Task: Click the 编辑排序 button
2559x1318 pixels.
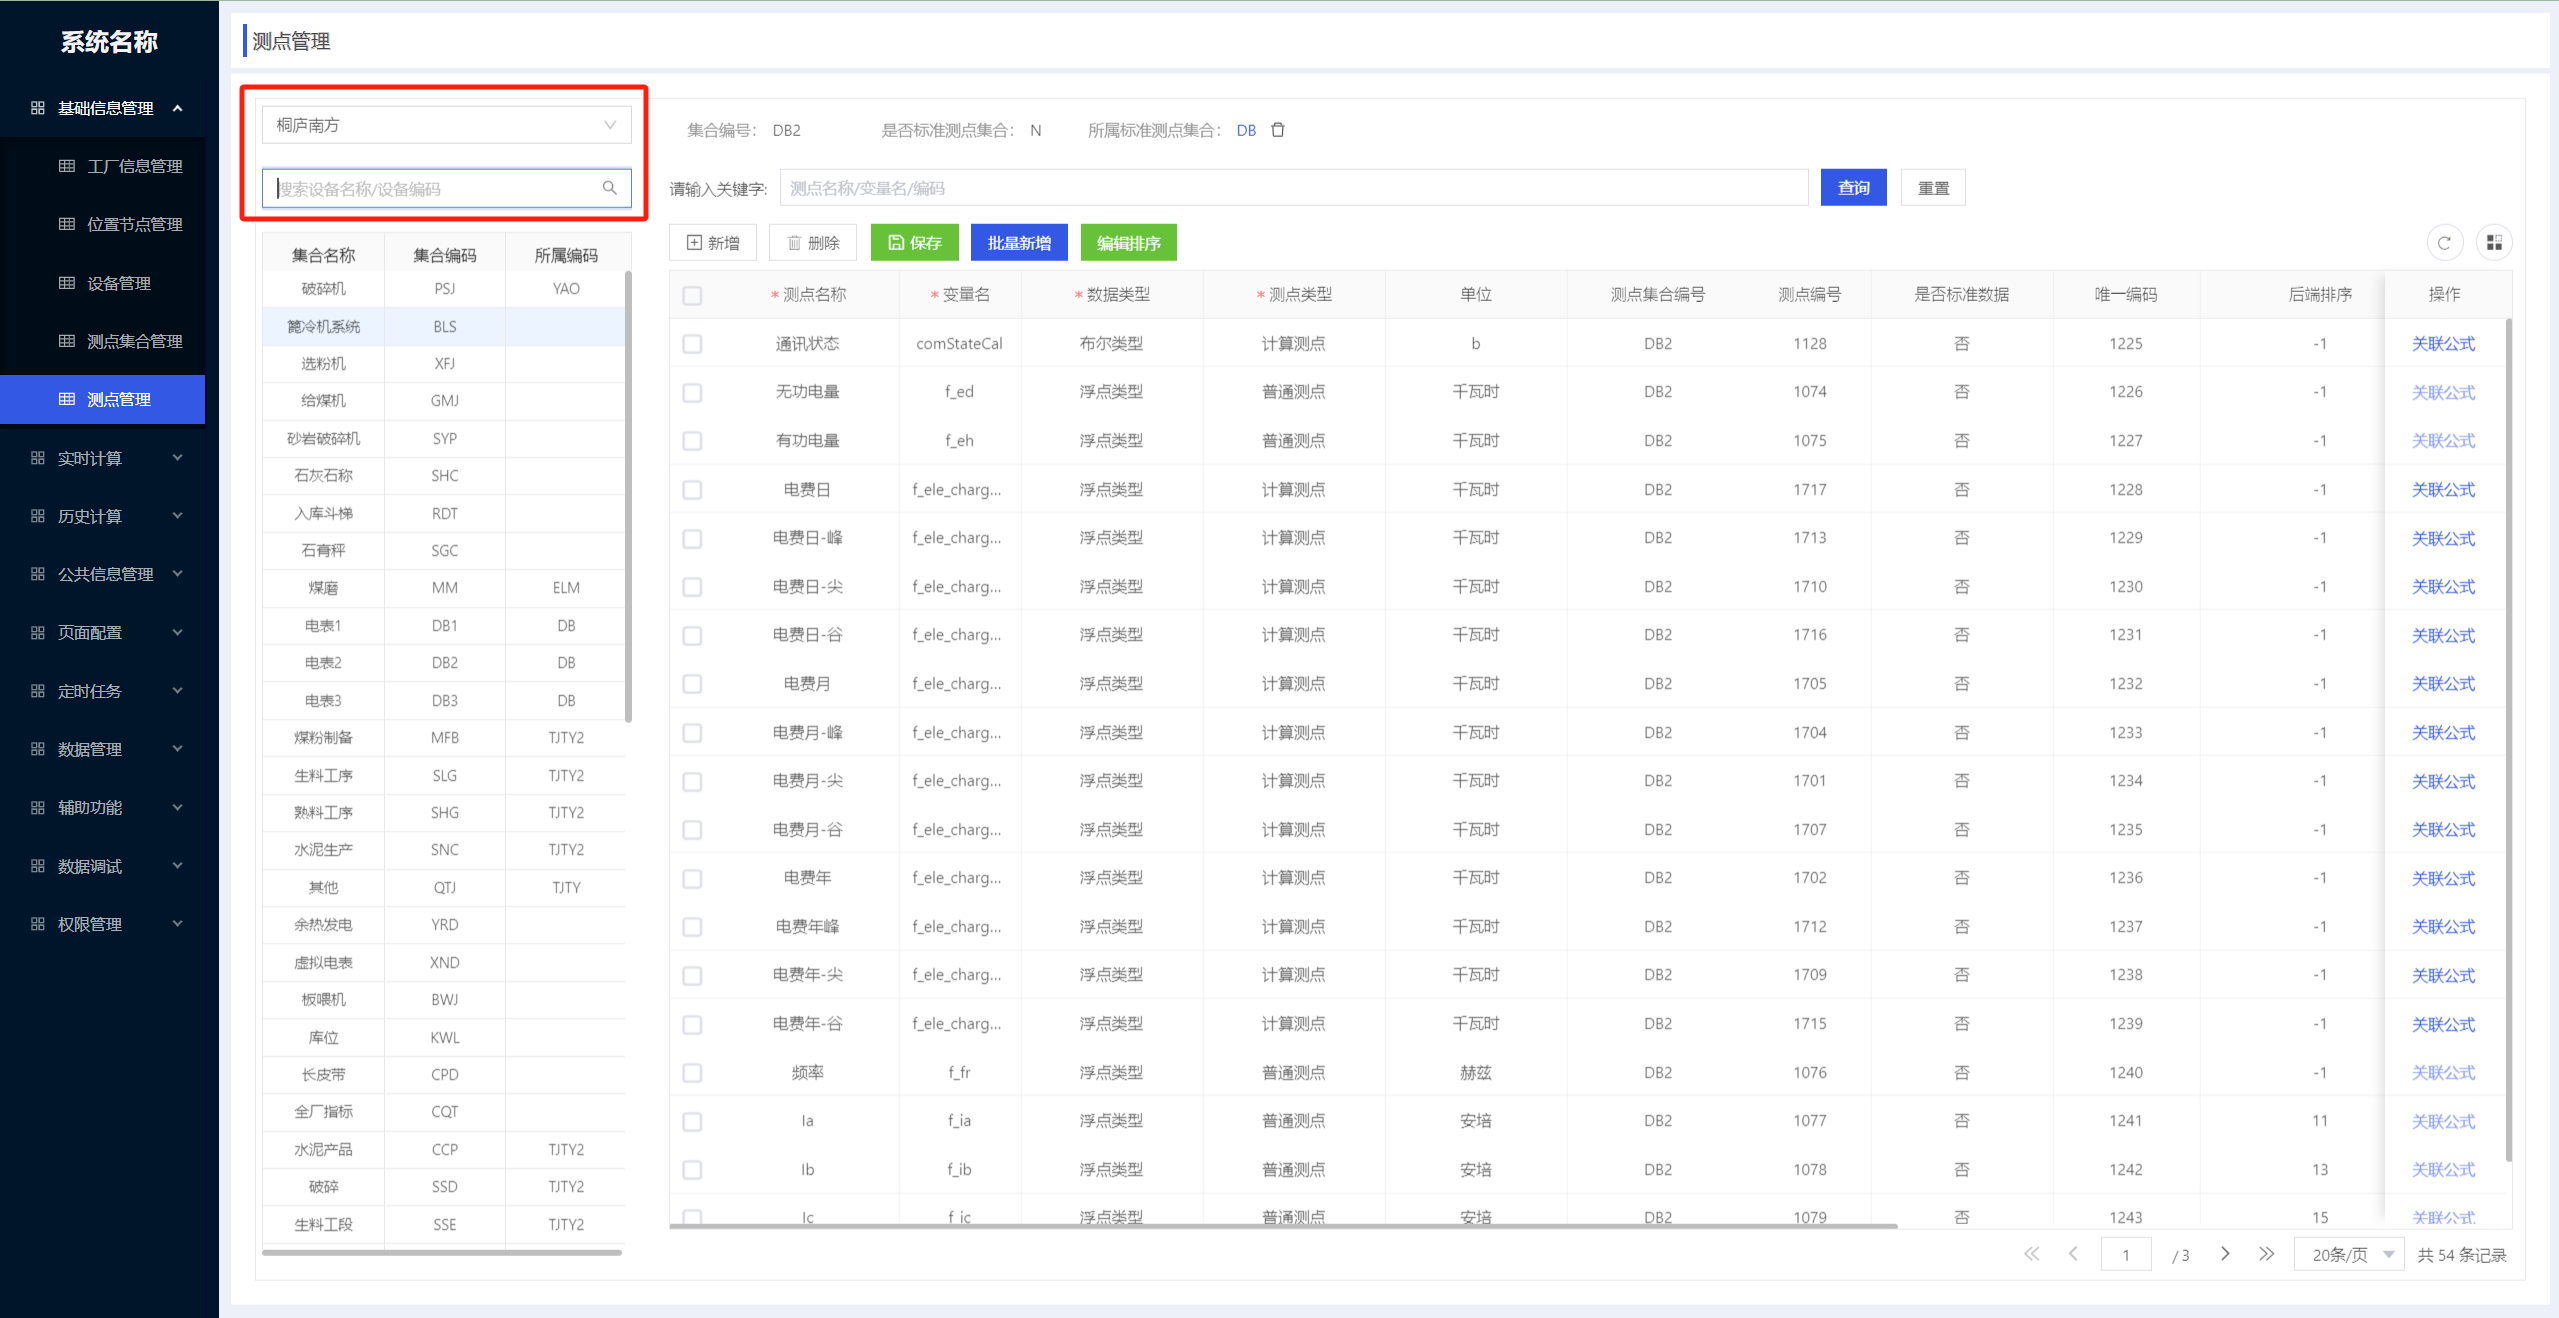Action: 1129,243
